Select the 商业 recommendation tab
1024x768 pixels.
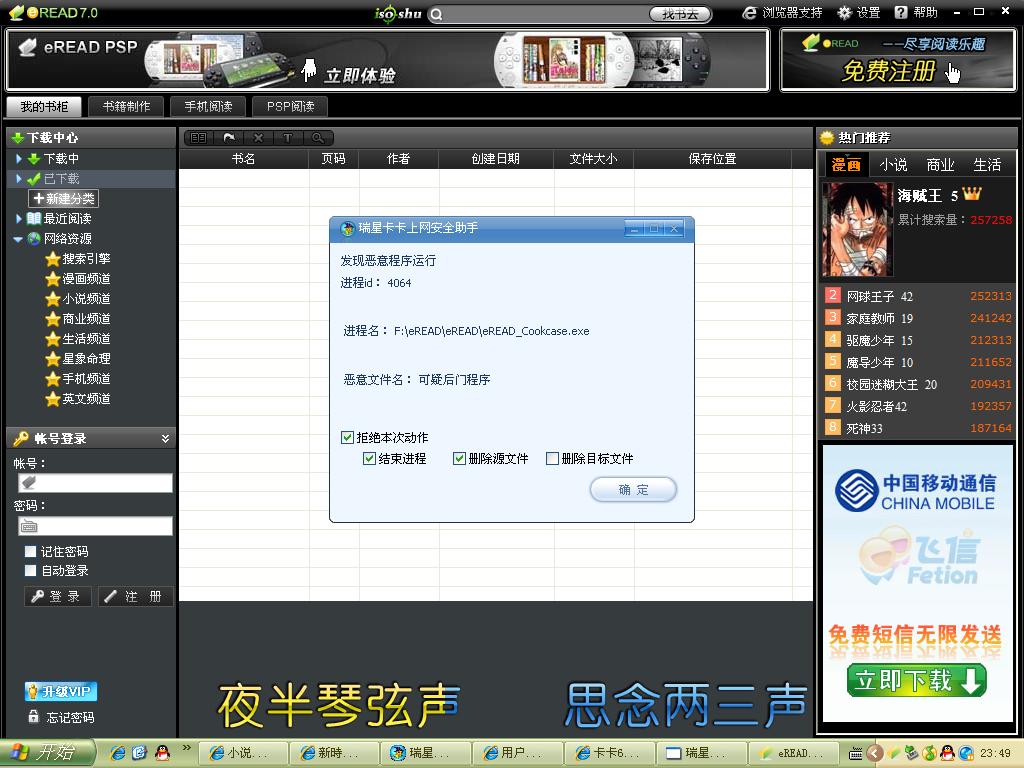(940, 165)
